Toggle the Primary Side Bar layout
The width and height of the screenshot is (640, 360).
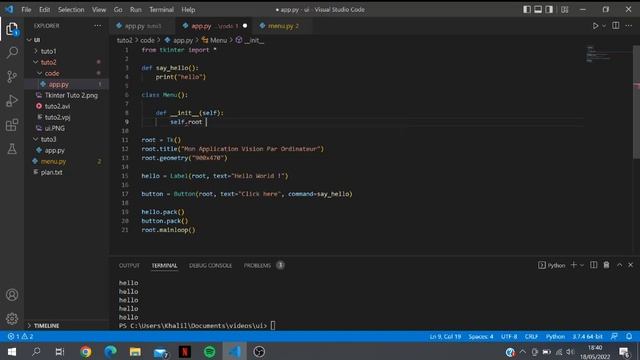coord(527,9)
